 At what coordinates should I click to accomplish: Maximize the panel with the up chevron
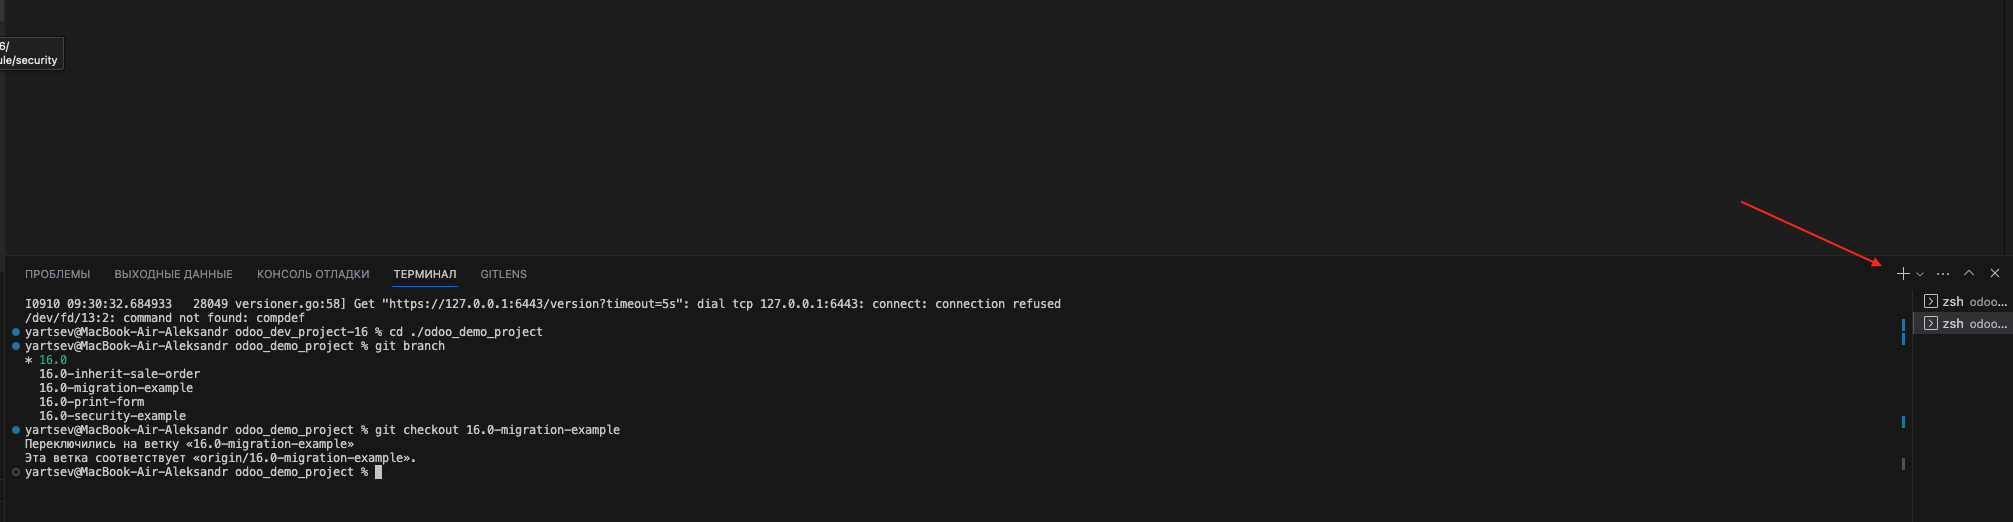click(1969, 273)
